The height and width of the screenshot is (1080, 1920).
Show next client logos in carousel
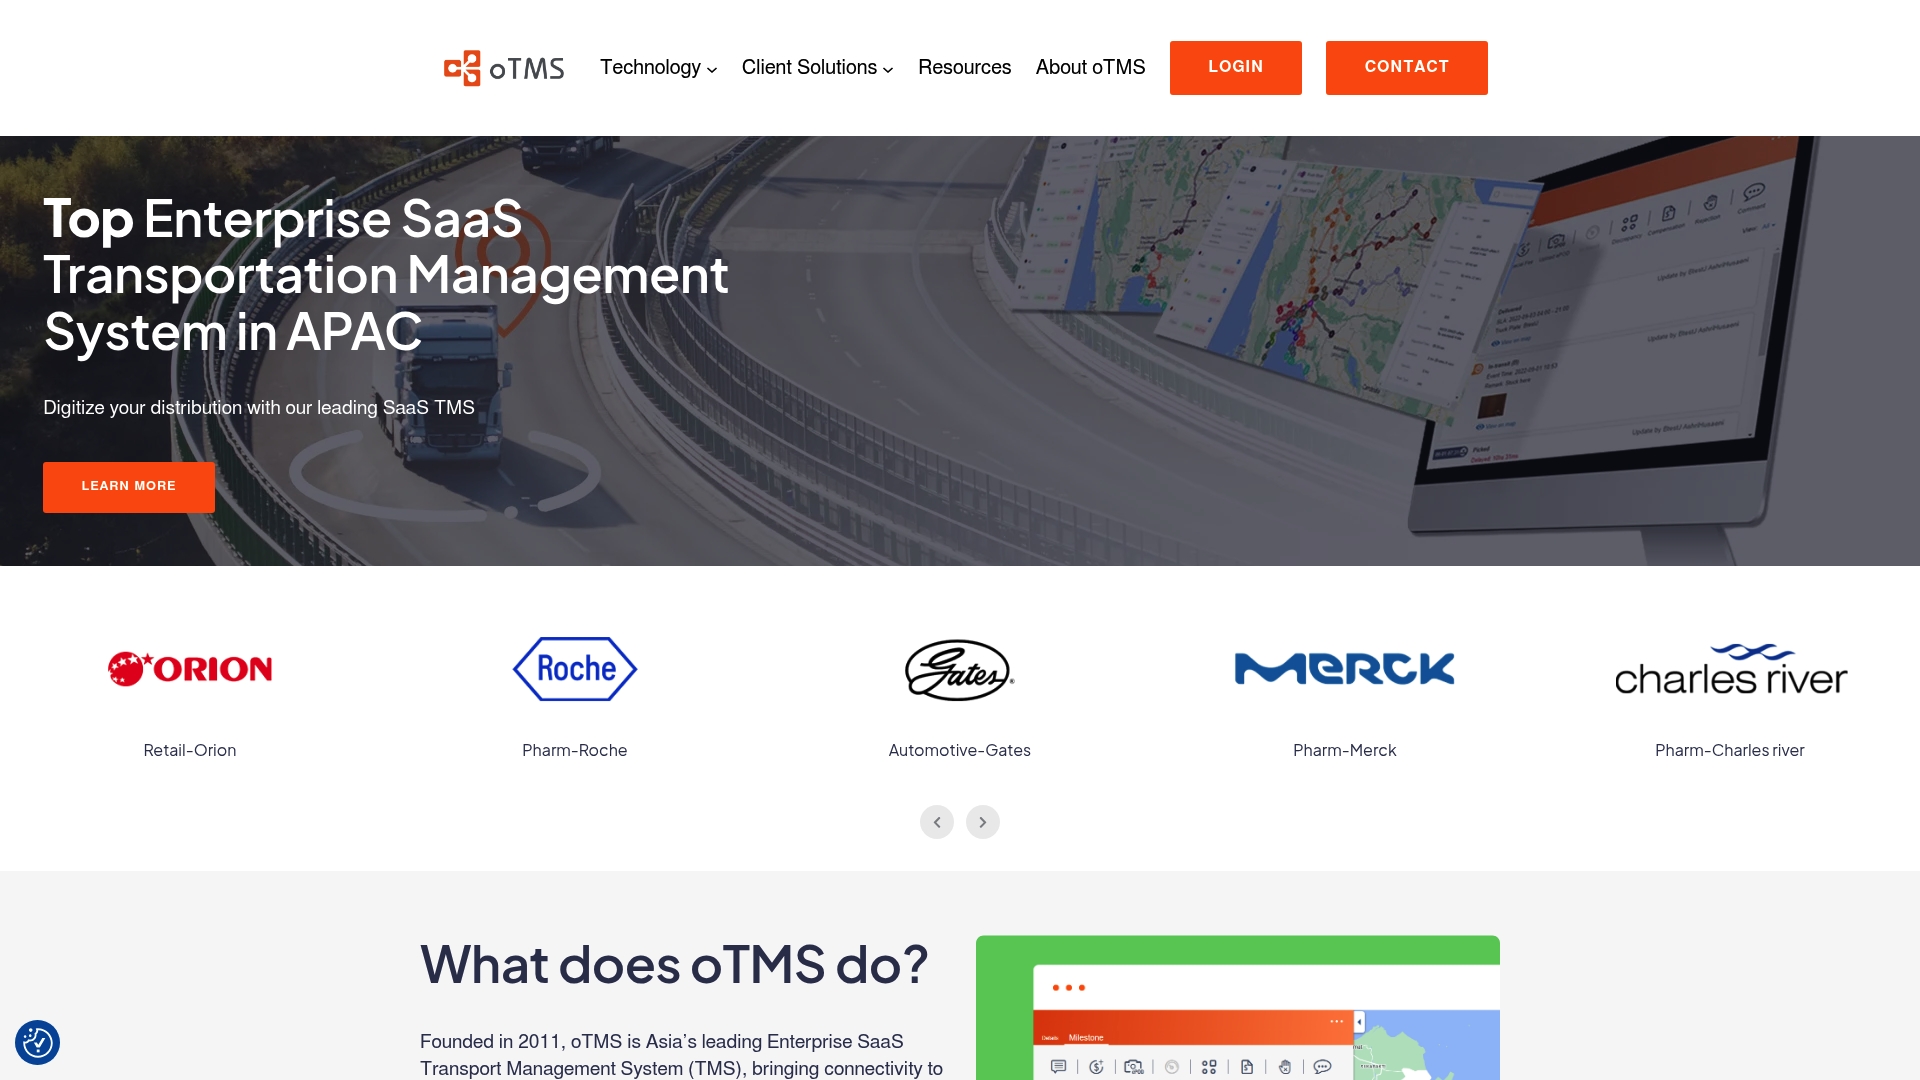(x=983, y=822)
